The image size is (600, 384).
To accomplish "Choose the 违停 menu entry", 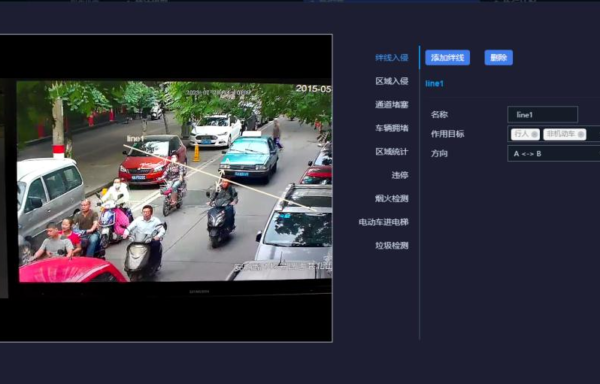I will pos(400,175).
